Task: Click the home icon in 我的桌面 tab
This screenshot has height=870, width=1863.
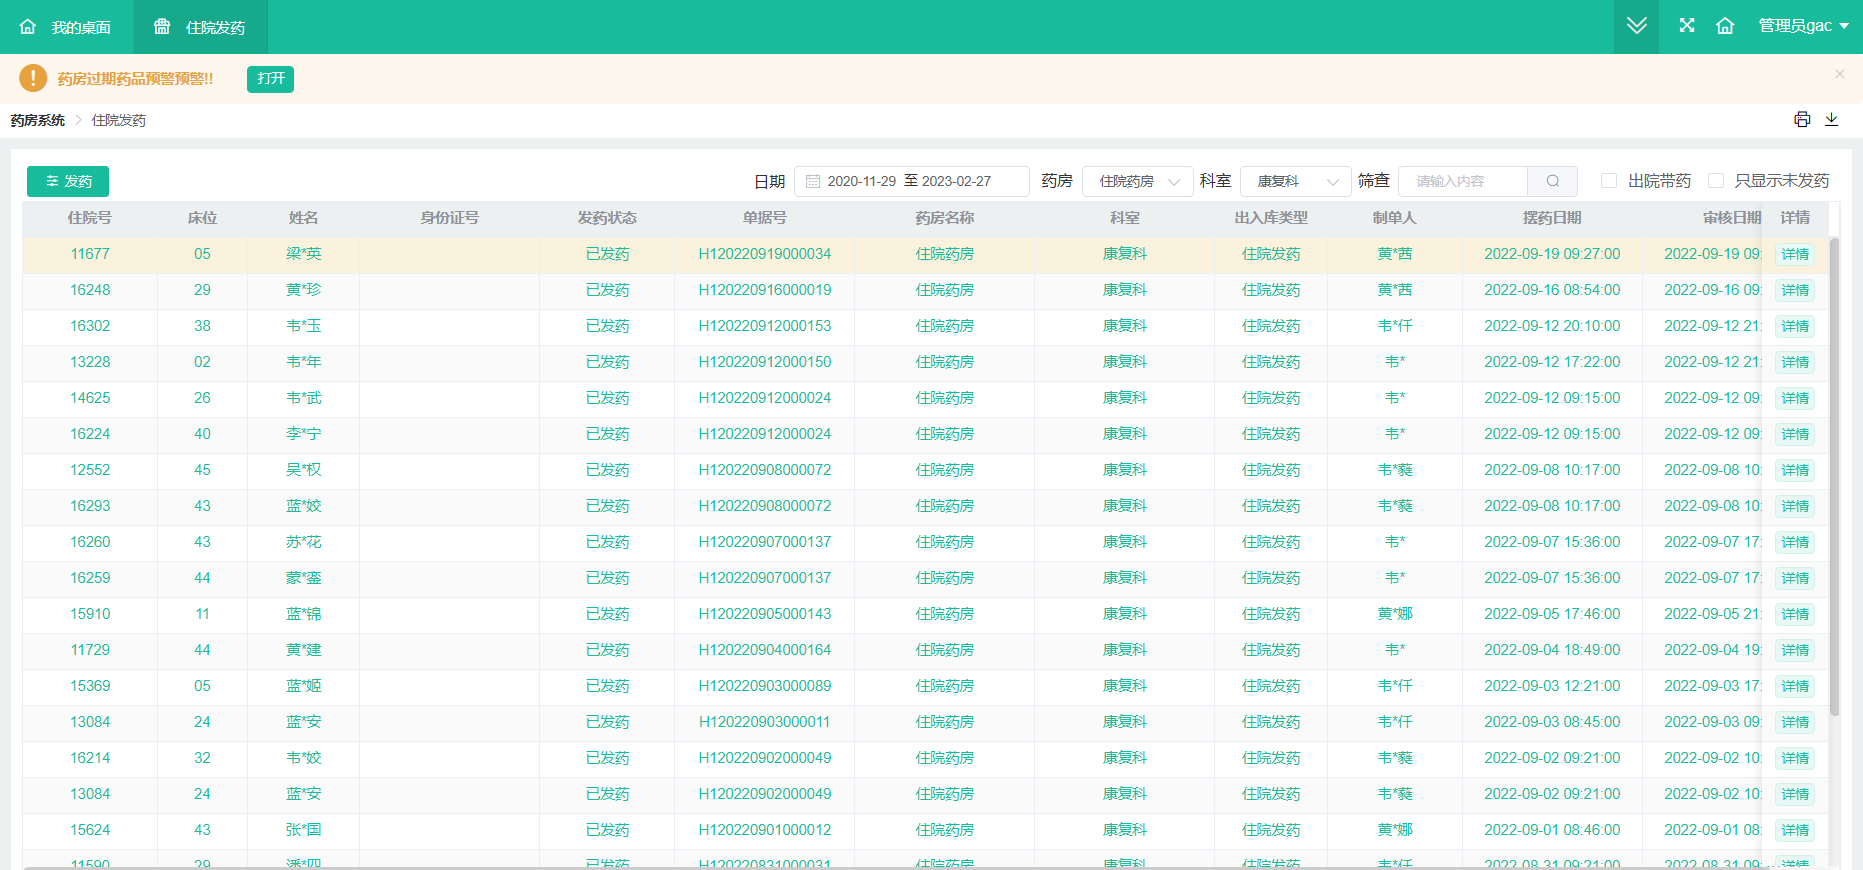Action: click(28, 27)
